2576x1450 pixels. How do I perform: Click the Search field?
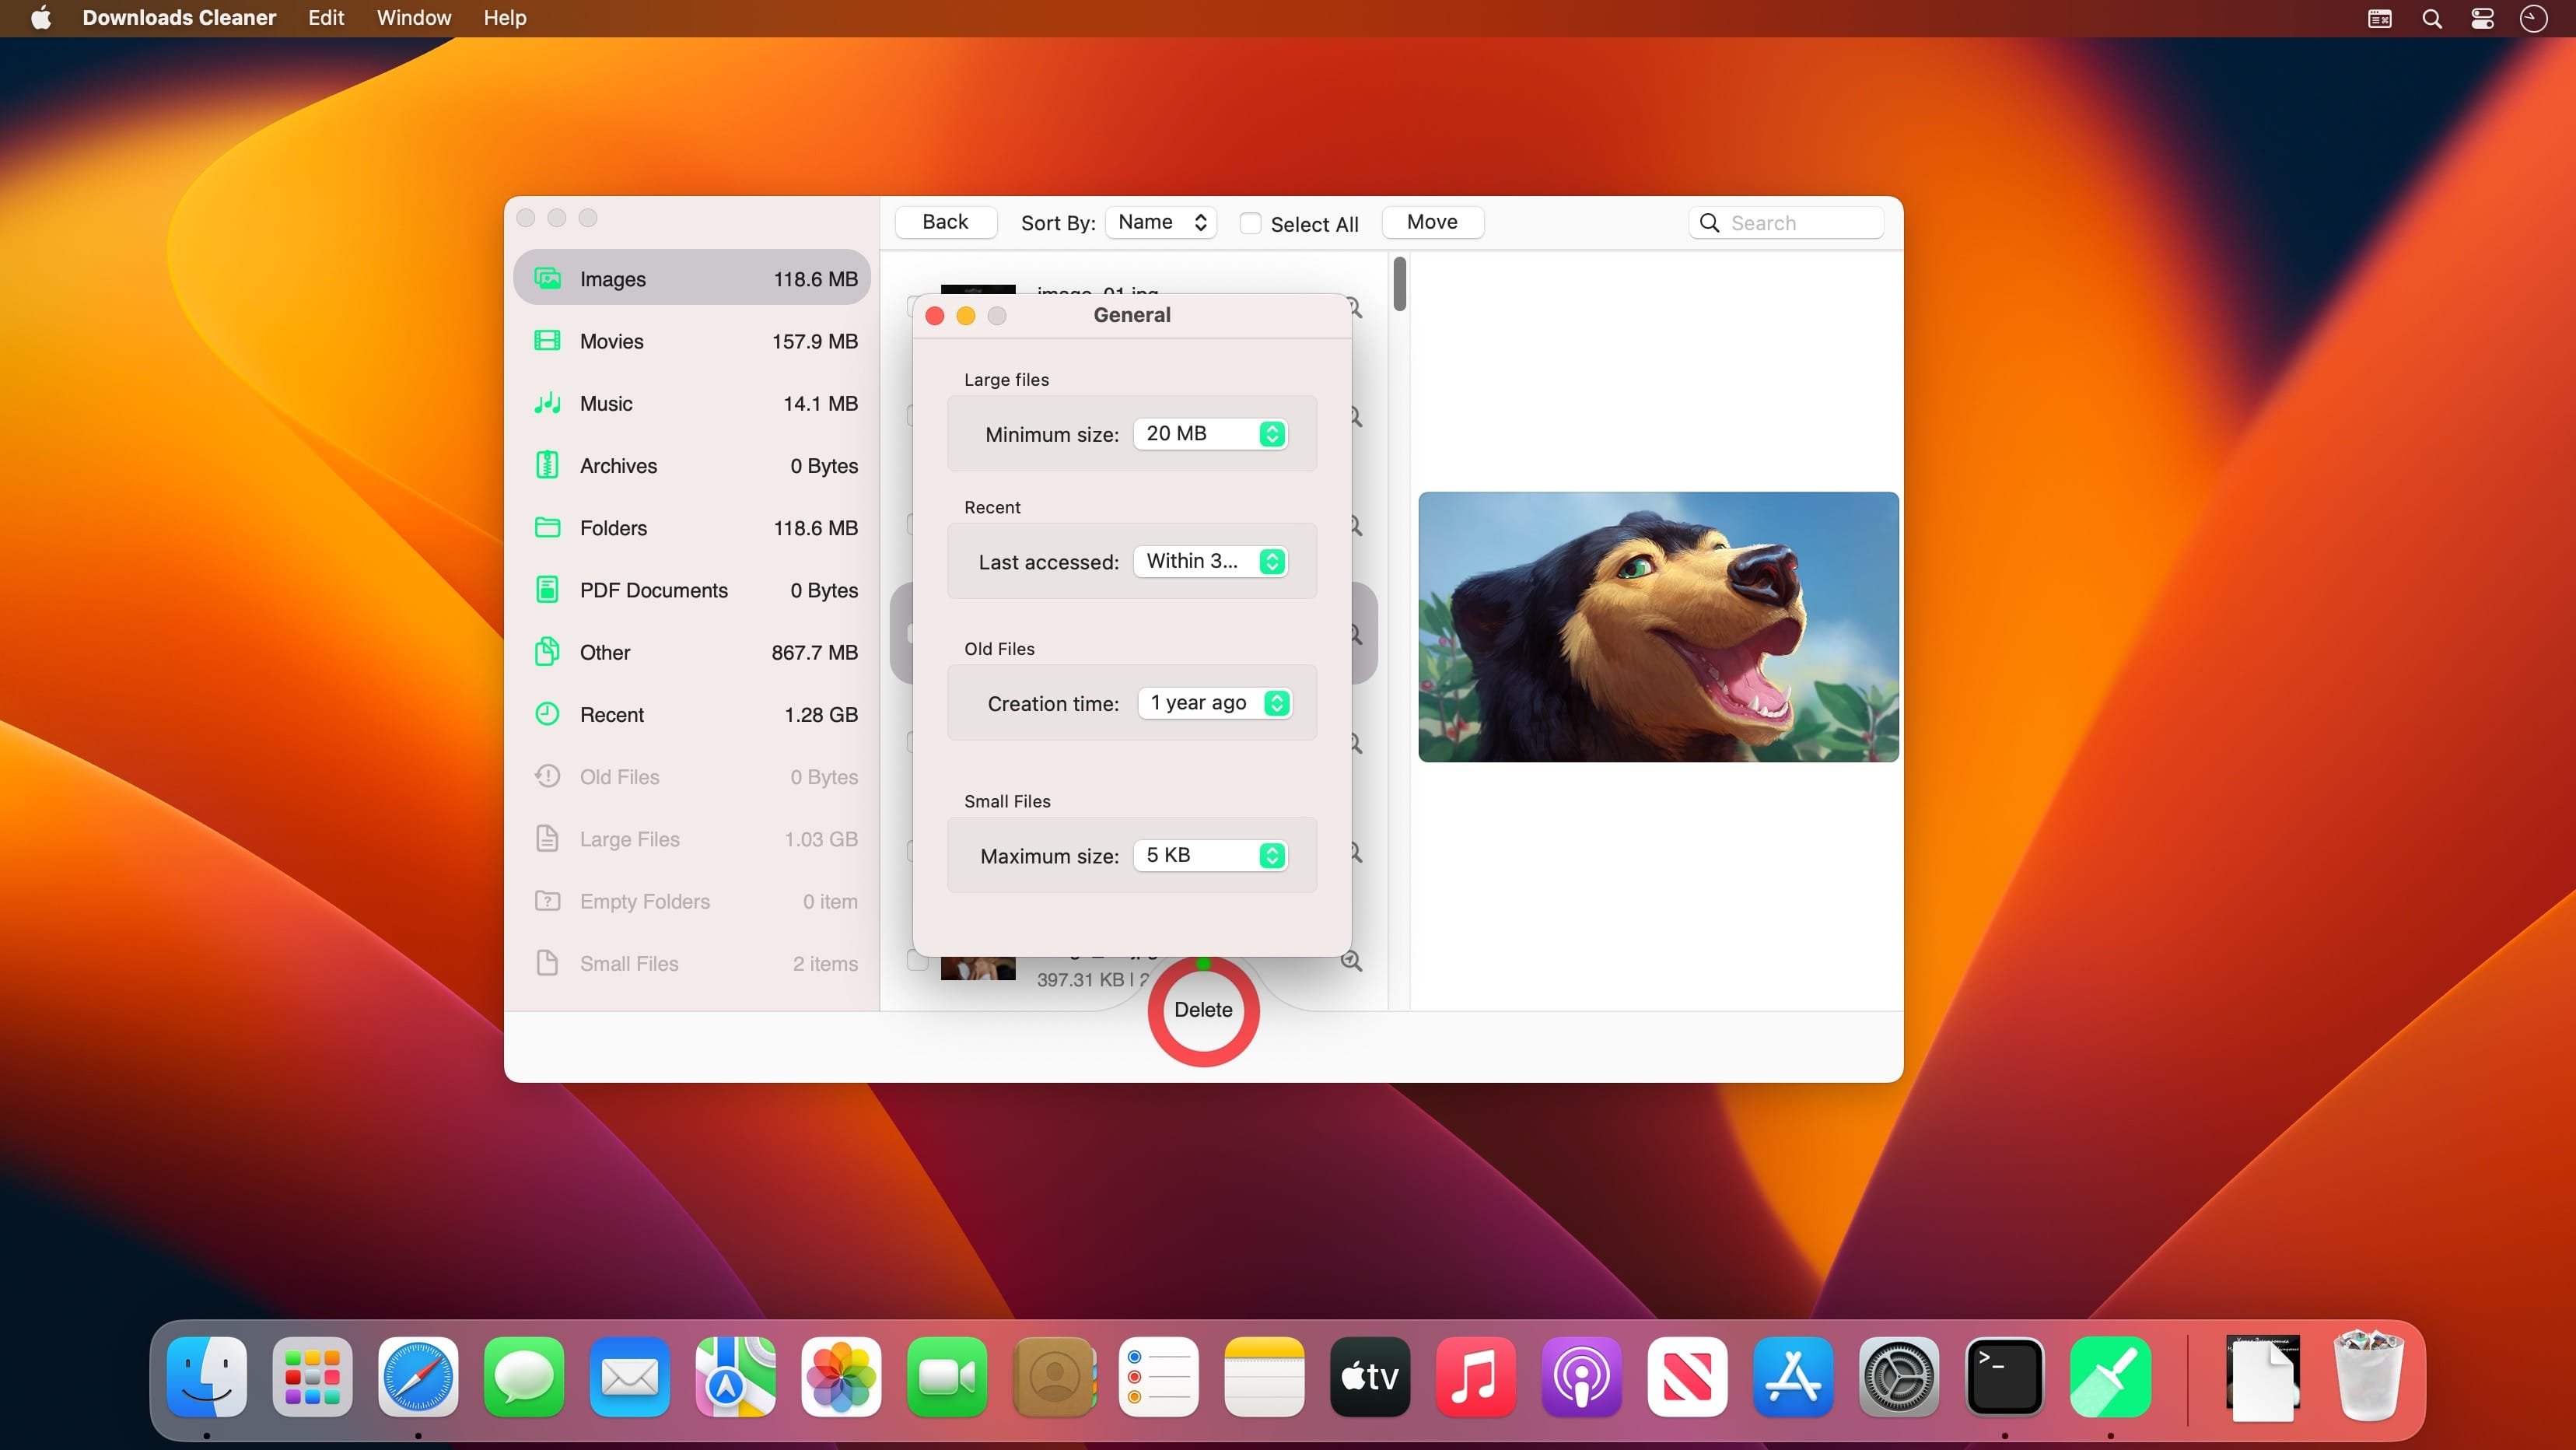click(x=1786, y=223)
